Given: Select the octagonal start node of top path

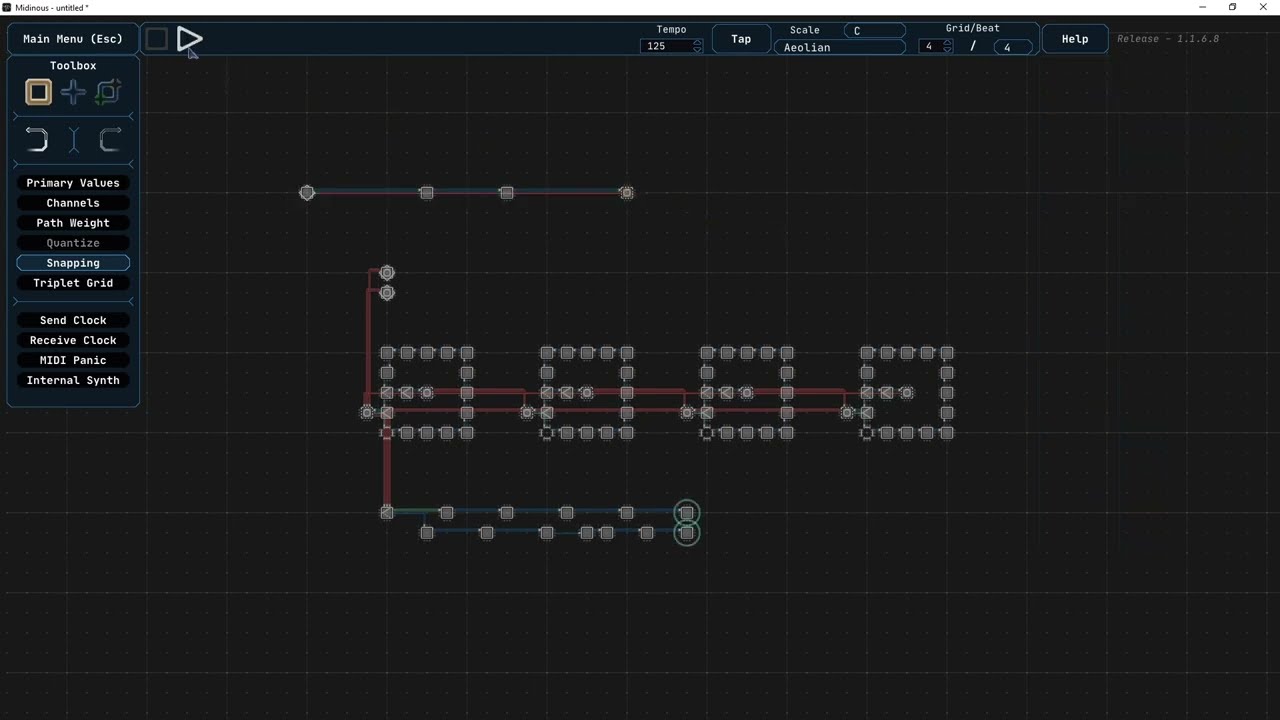Looking at the screenshot, I should [307, 192].
